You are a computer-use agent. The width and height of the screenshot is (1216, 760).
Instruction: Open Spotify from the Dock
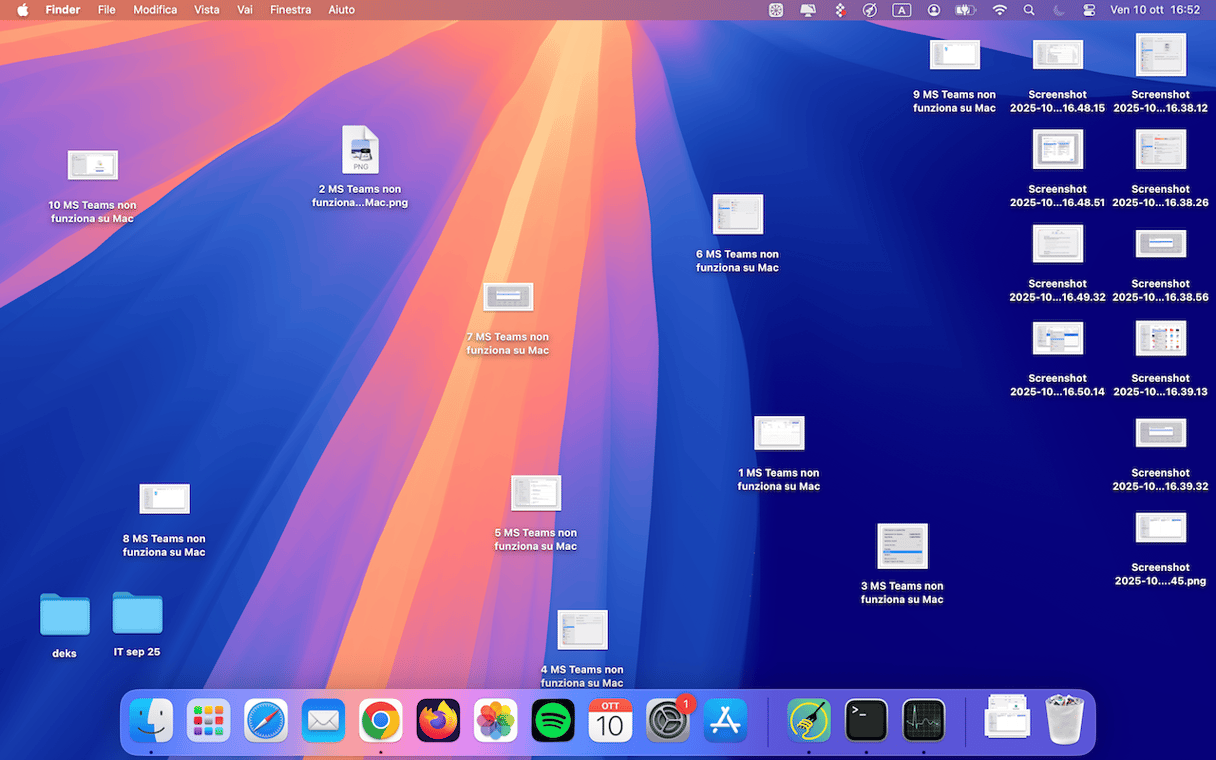pyautogui.click(x=553, y=720)
